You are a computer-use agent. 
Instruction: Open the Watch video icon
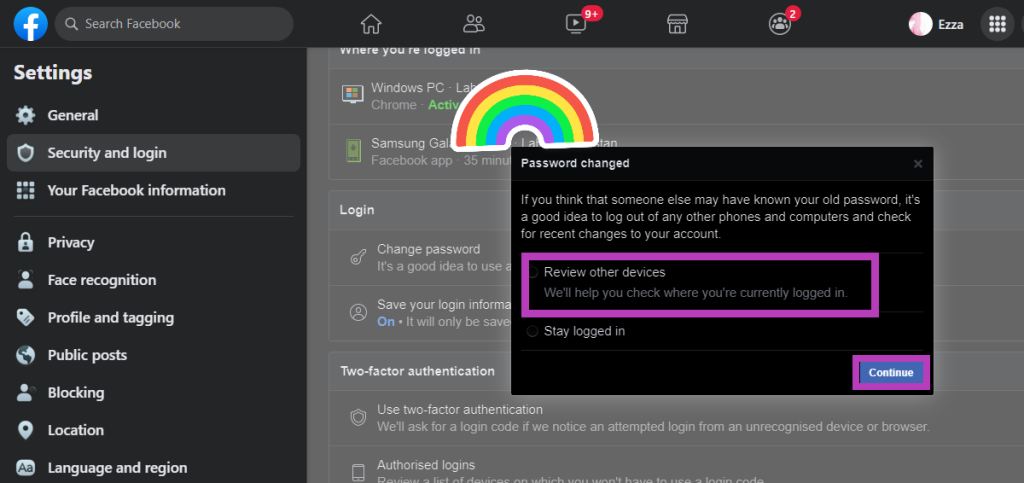click(x=576, y=24)
